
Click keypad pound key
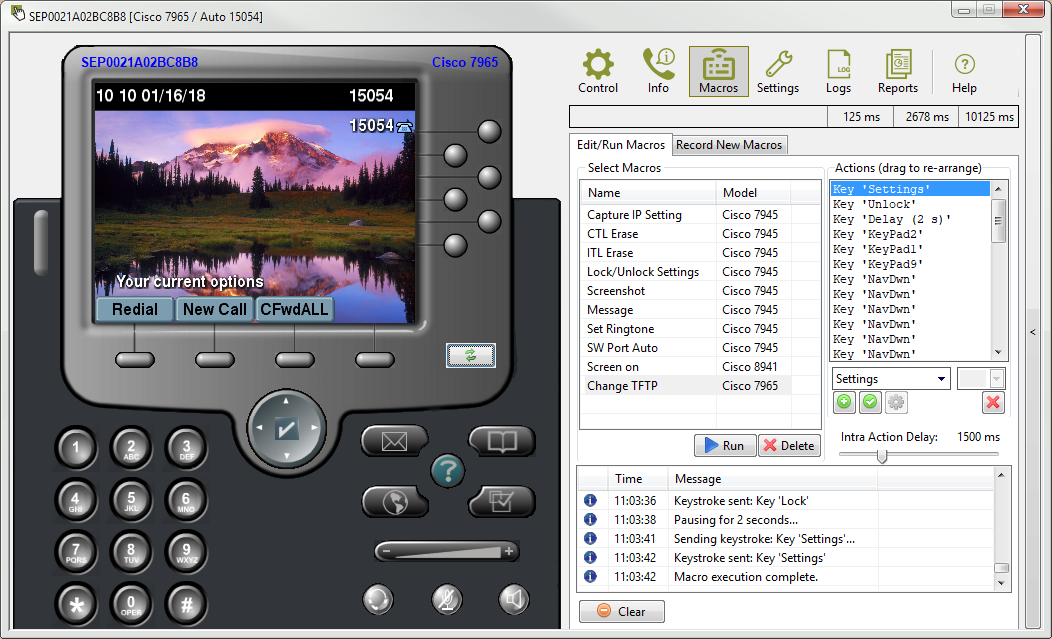(187, 605)
